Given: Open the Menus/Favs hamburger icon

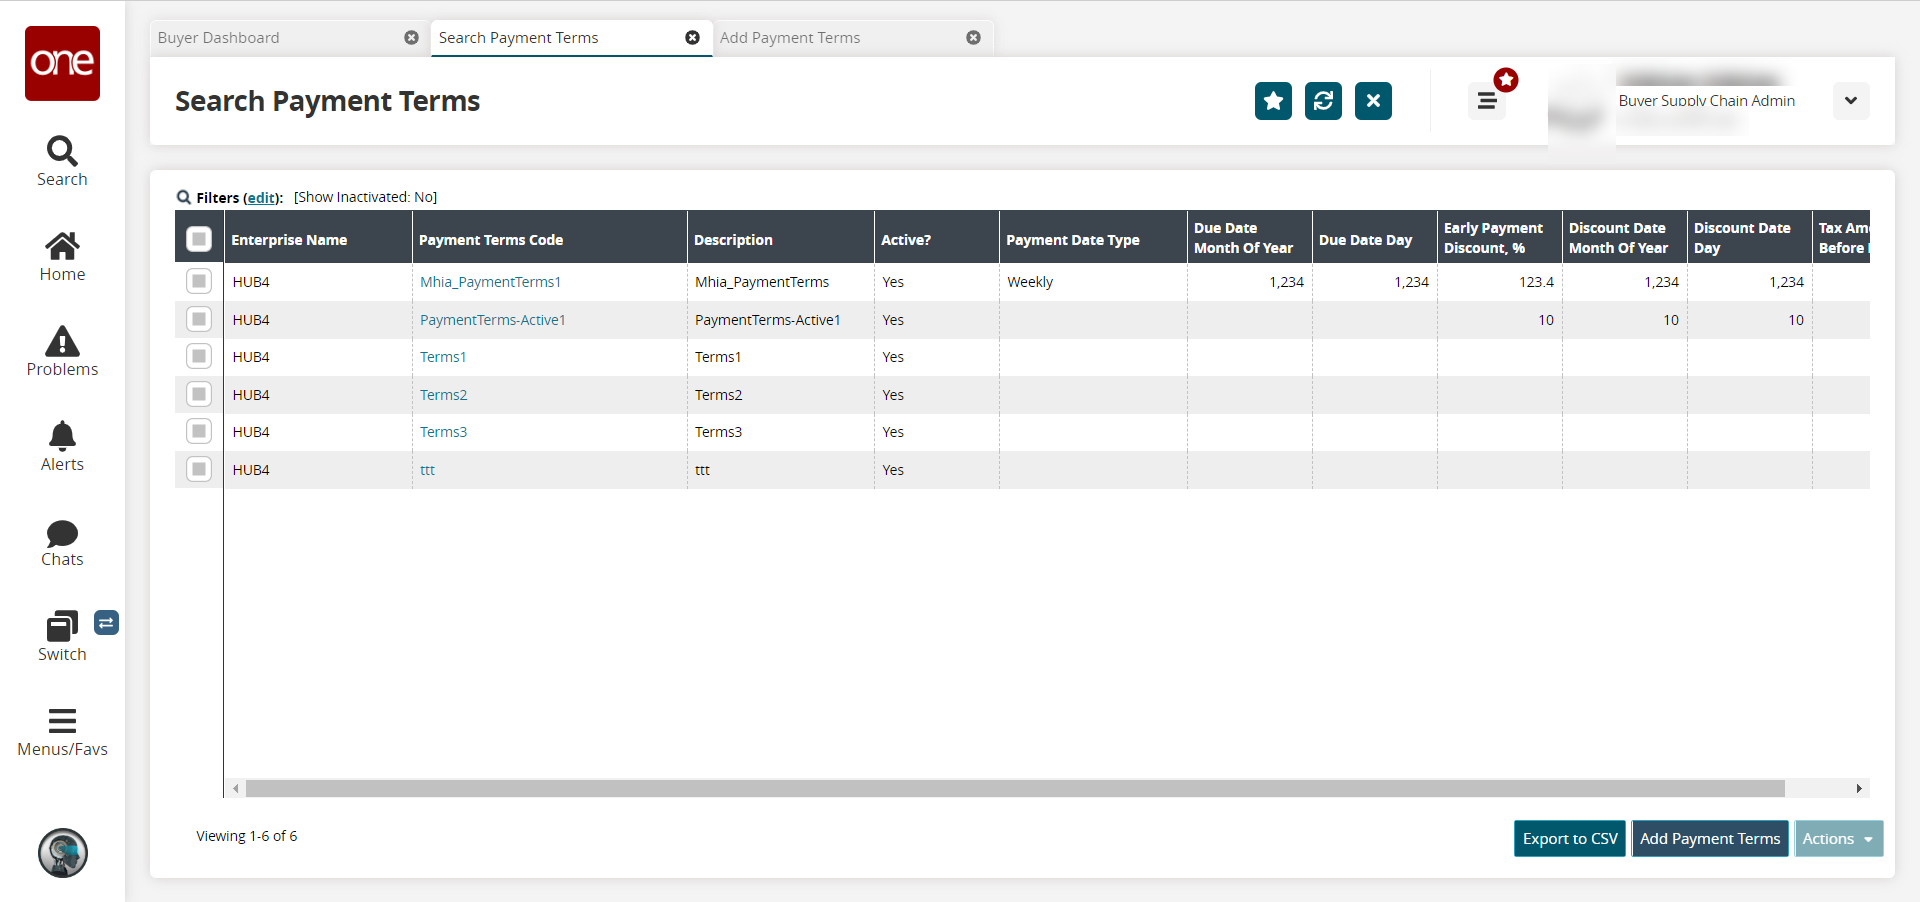Looking at the screenshot, I should (x=62, y=721).
